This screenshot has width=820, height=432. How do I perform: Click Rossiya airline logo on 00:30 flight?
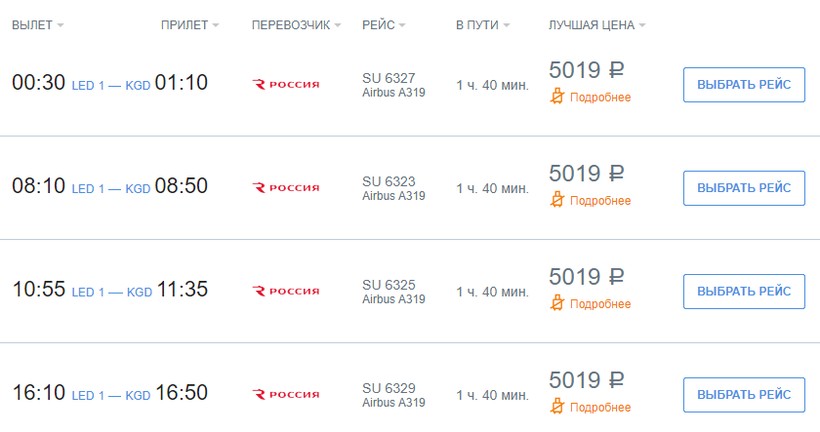pyautogui.click(x=286, y=85)
